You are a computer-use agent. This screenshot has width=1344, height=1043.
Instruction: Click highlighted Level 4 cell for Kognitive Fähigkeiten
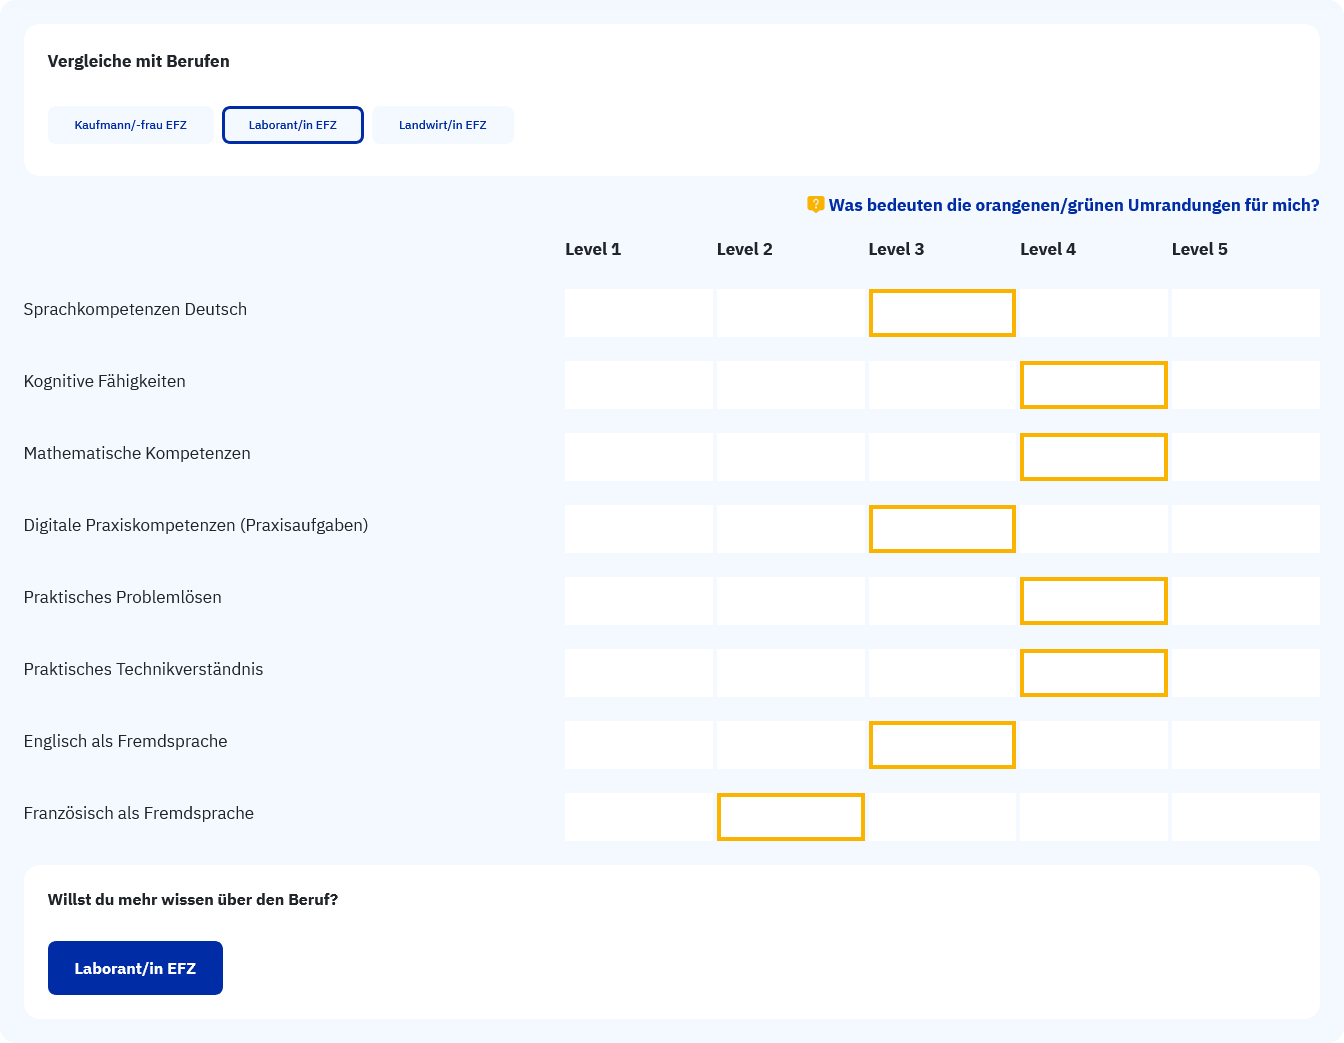click(x=1094, y=385)
